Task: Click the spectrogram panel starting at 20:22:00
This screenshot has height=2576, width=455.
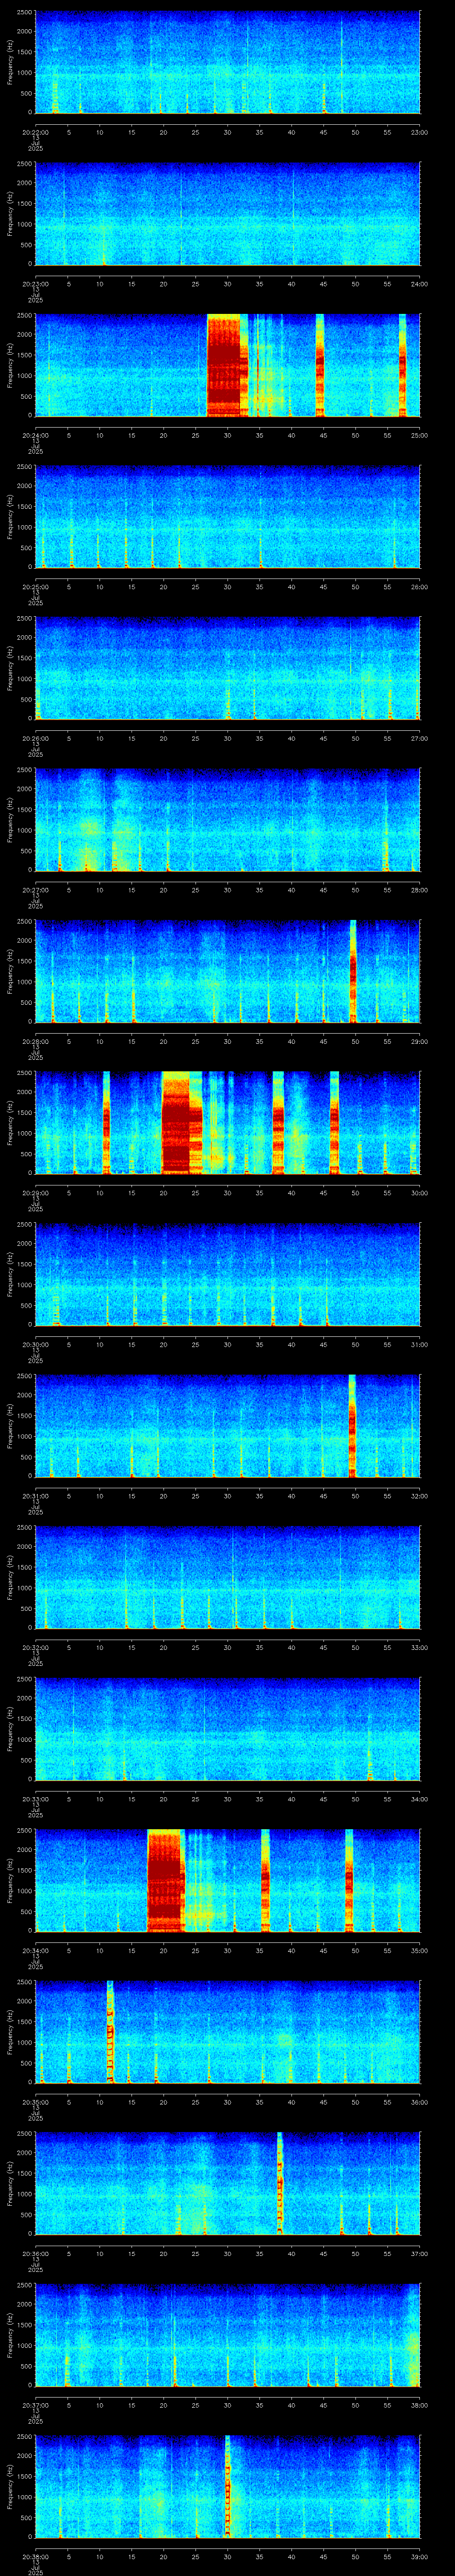Action: coord(227,62)
